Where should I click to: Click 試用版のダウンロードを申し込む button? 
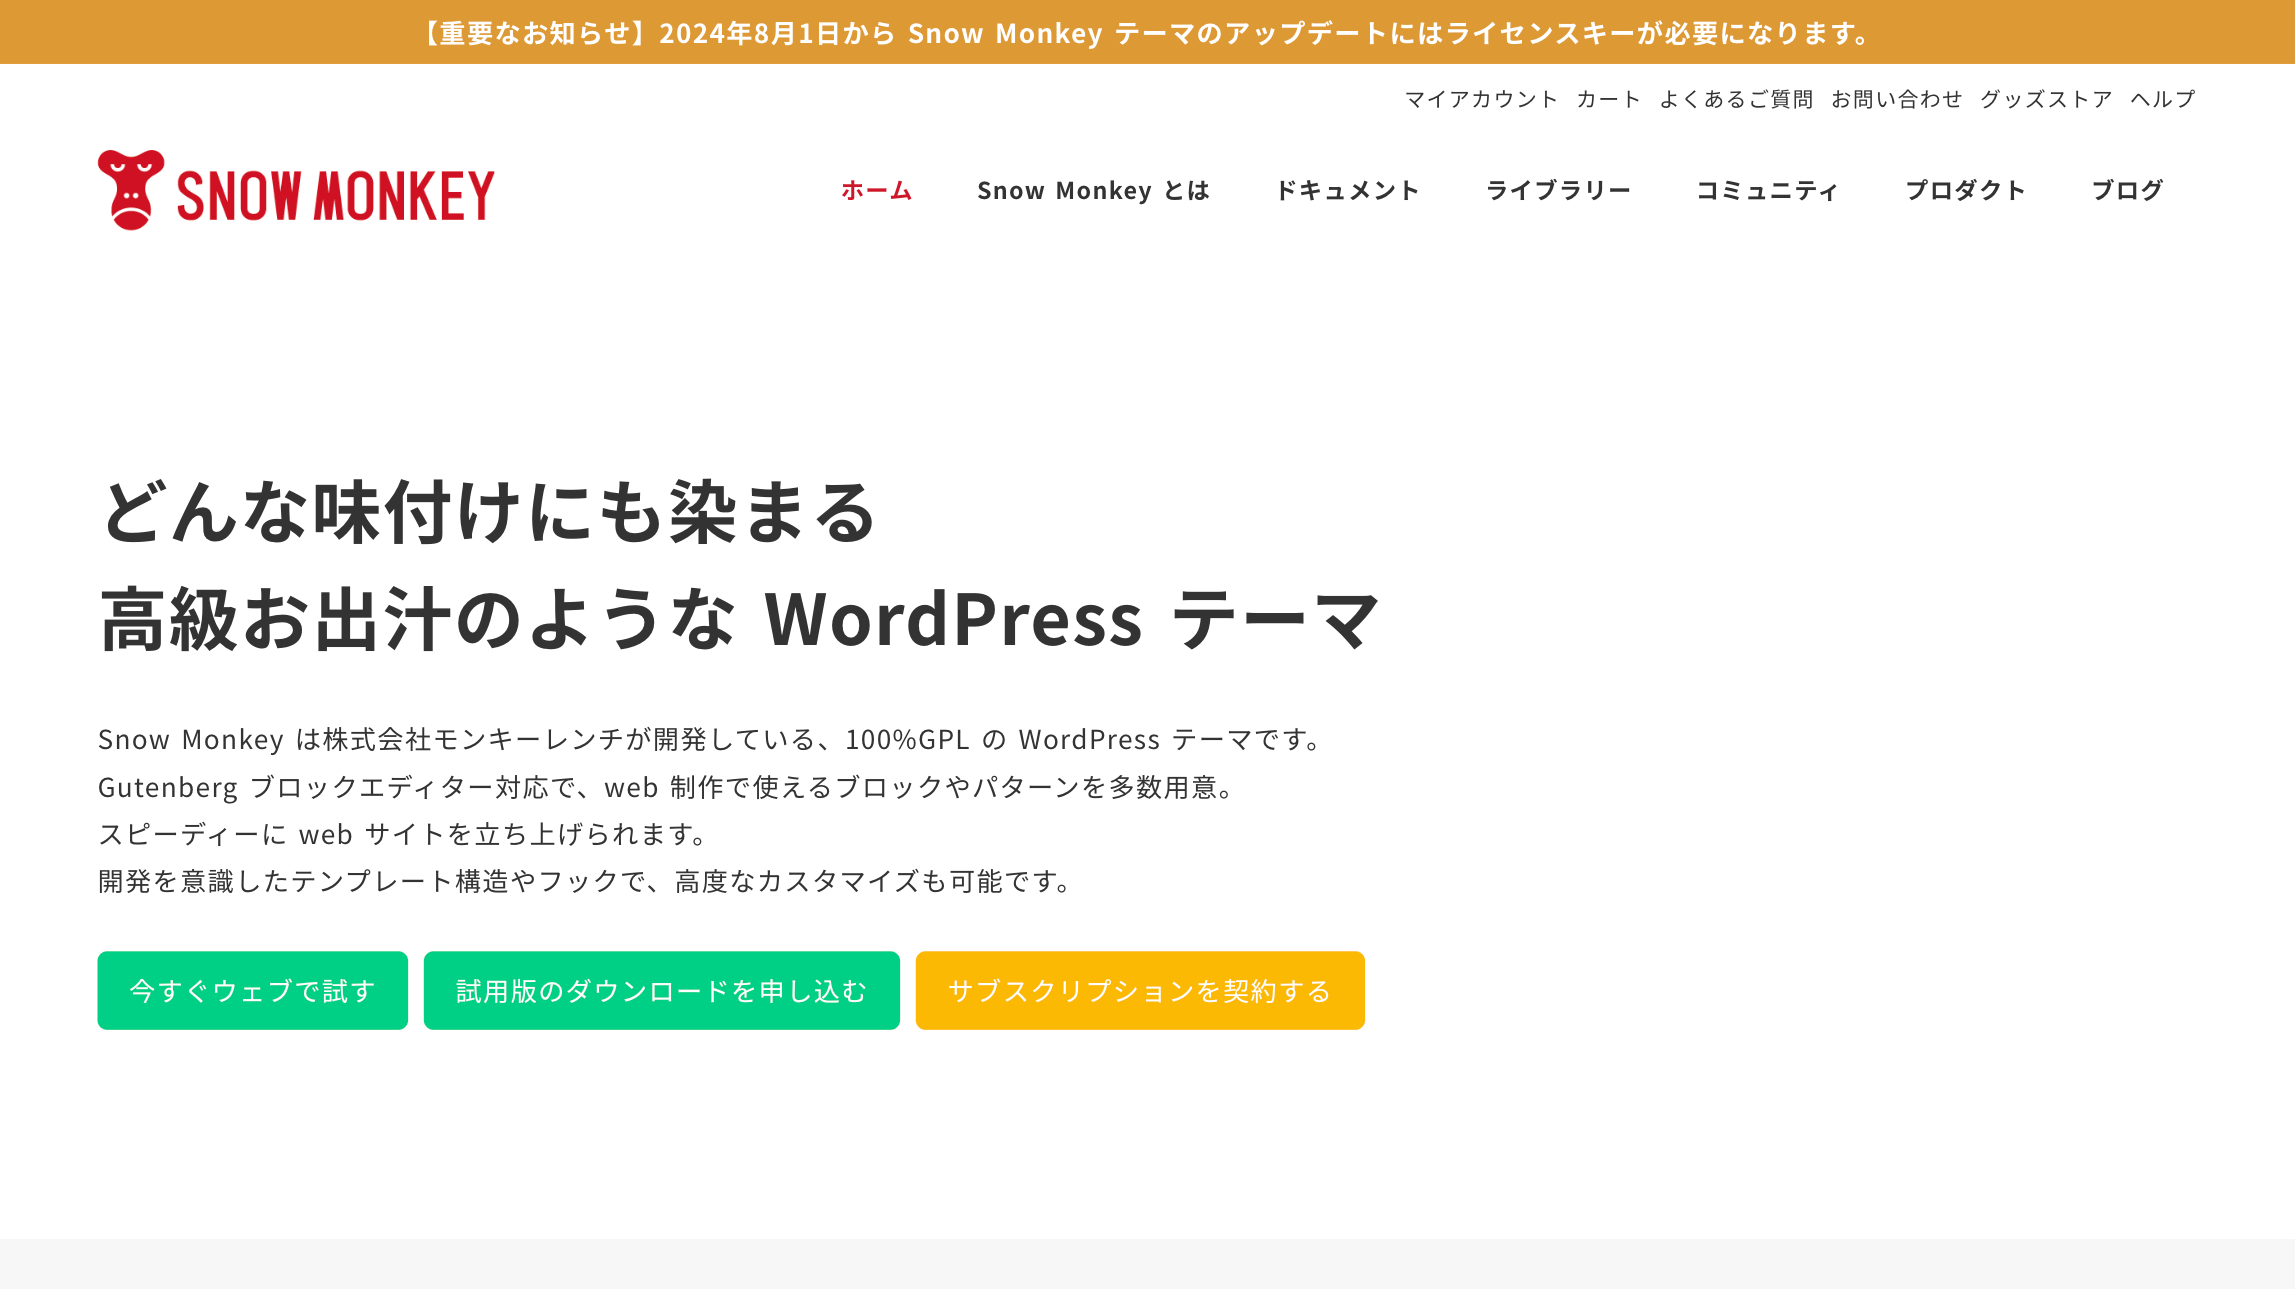(x=661, y=990)
